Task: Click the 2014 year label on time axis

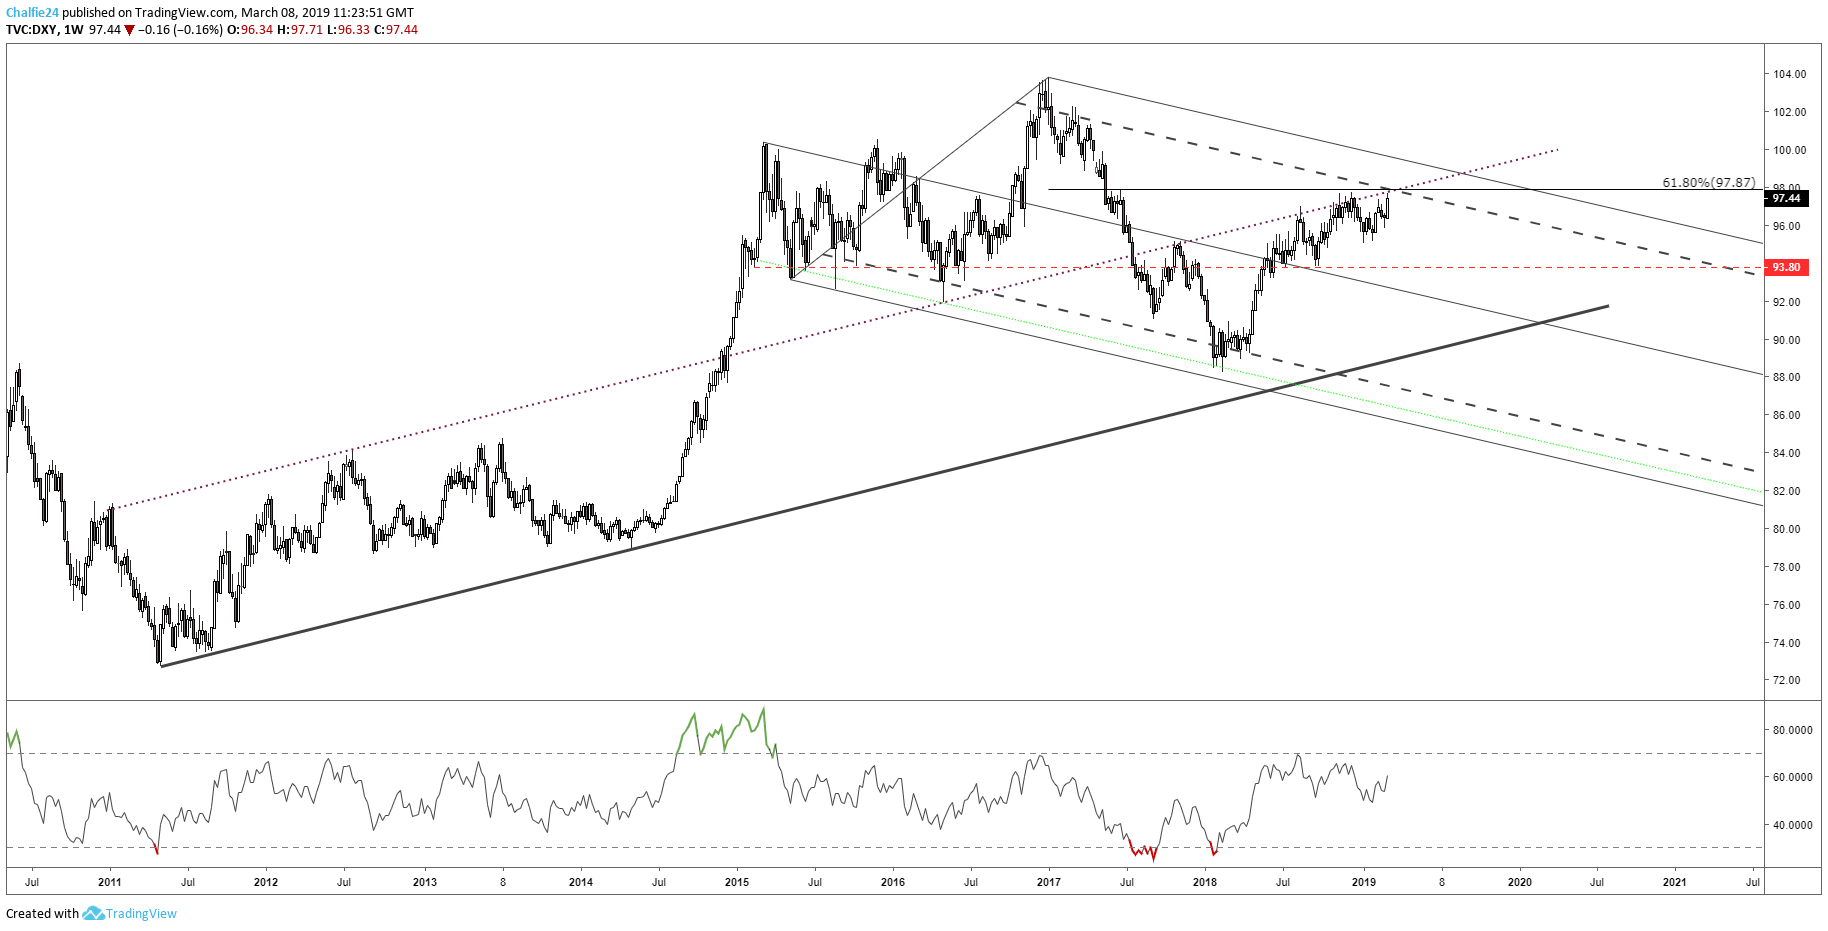Action: pyautogui.click(x=581, y=882)
